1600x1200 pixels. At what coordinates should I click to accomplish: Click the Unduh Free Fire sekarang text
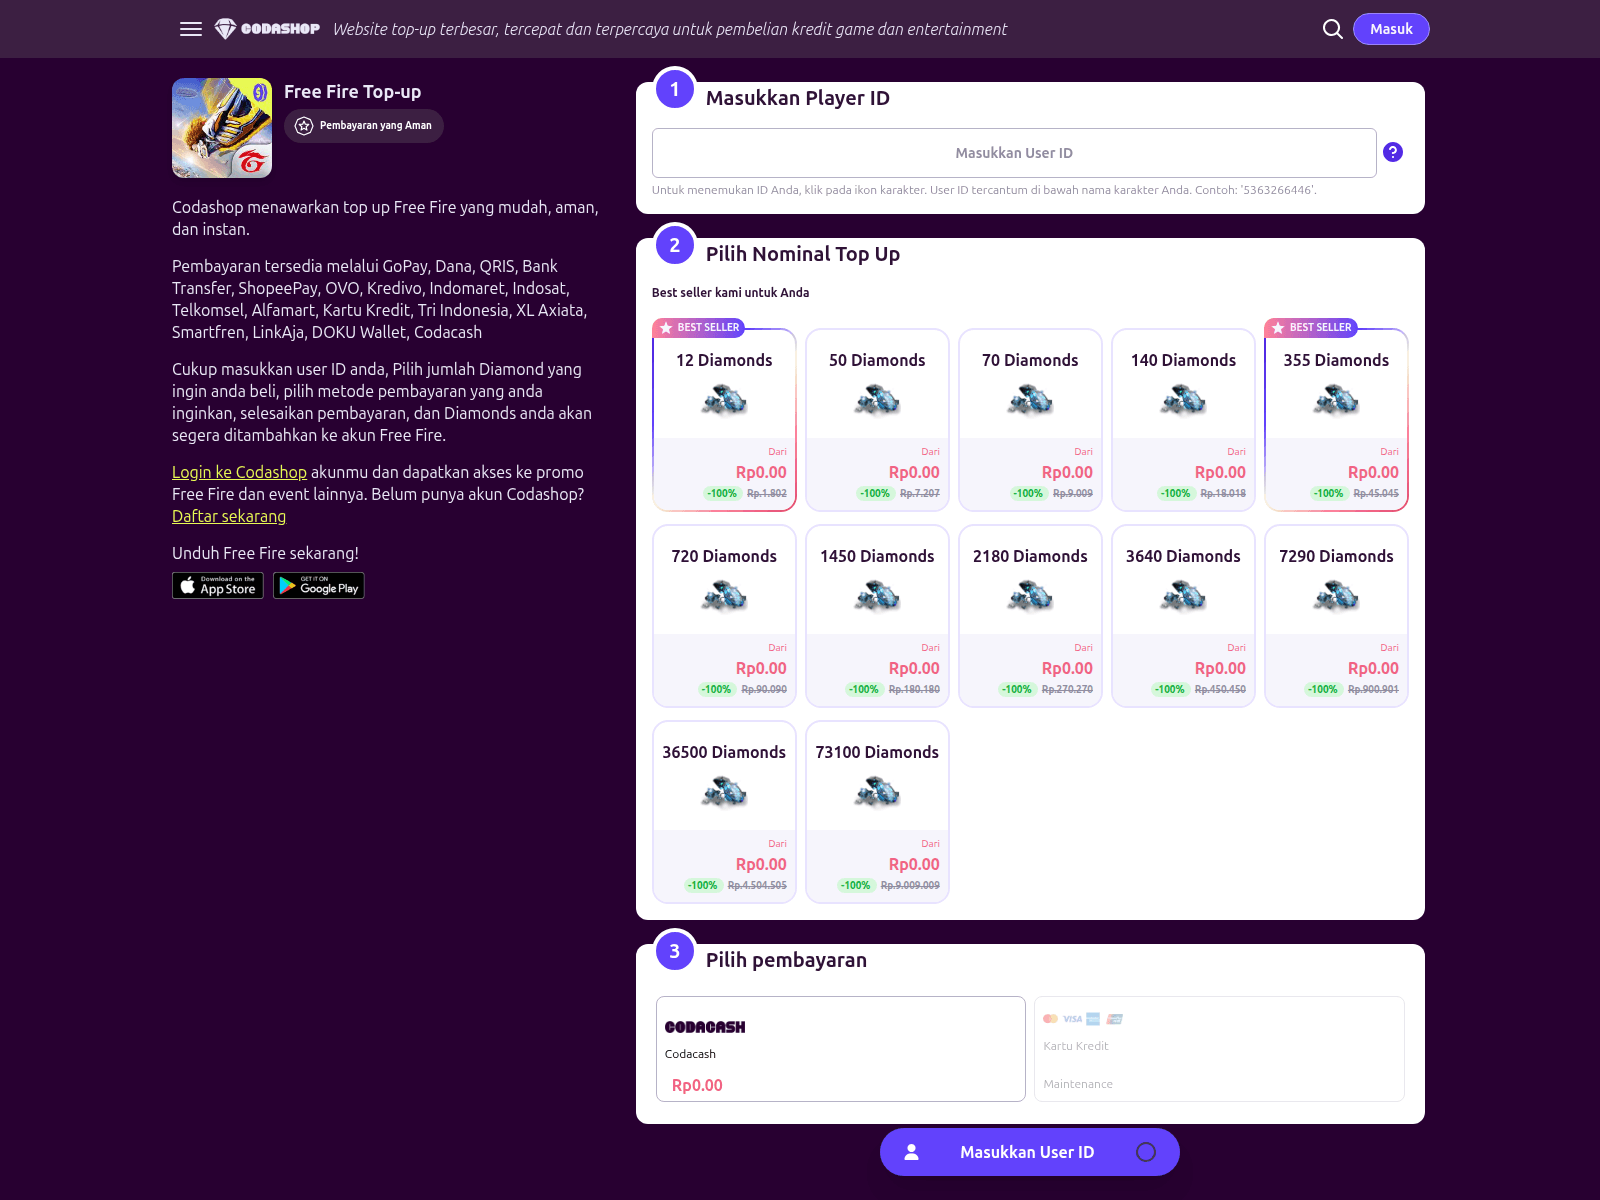point(265,553)
